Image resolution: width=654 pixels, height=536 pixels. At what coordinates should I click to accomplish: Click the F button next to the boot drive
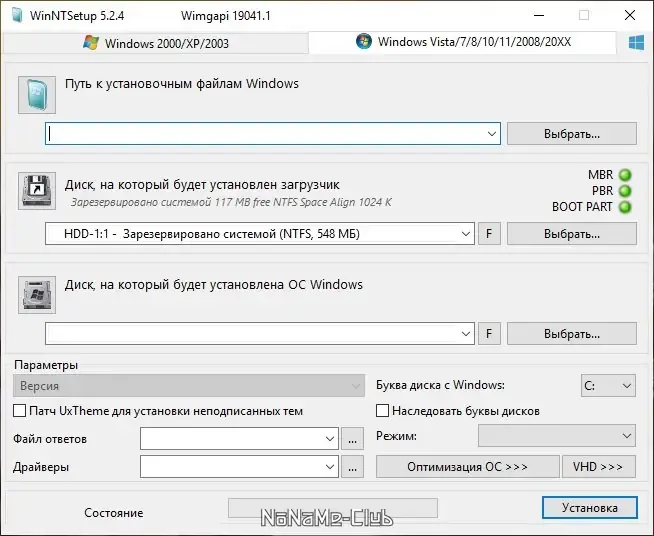(x=489, y=234)
